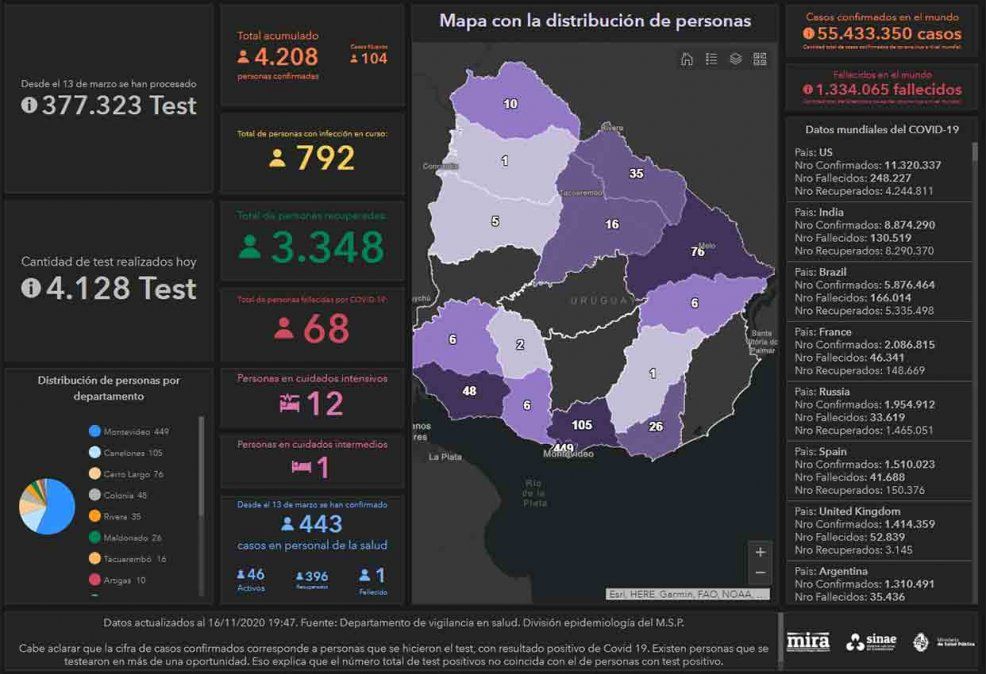Open the map legend list icon

pos(711,59)
